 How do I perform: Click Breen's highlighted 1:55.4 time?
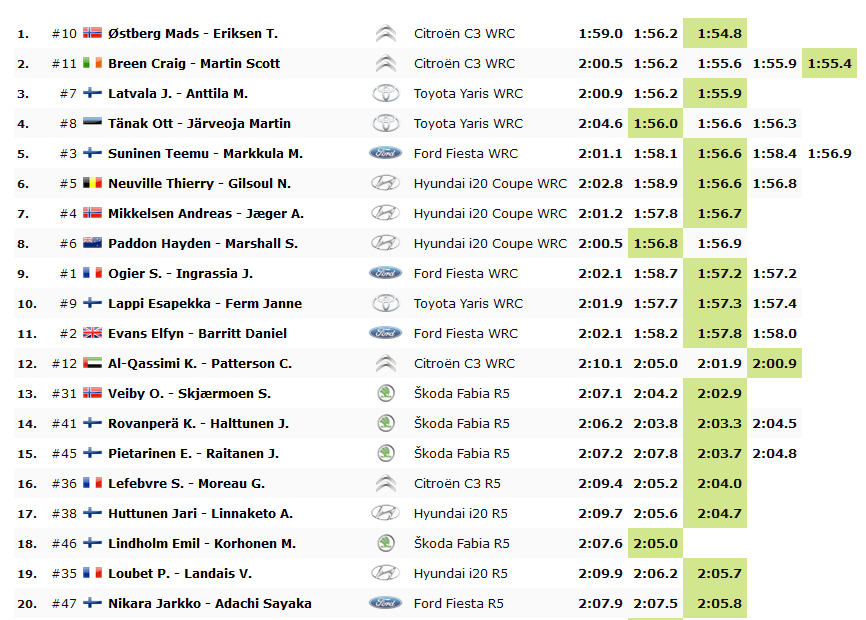click(x=831, y=63)
